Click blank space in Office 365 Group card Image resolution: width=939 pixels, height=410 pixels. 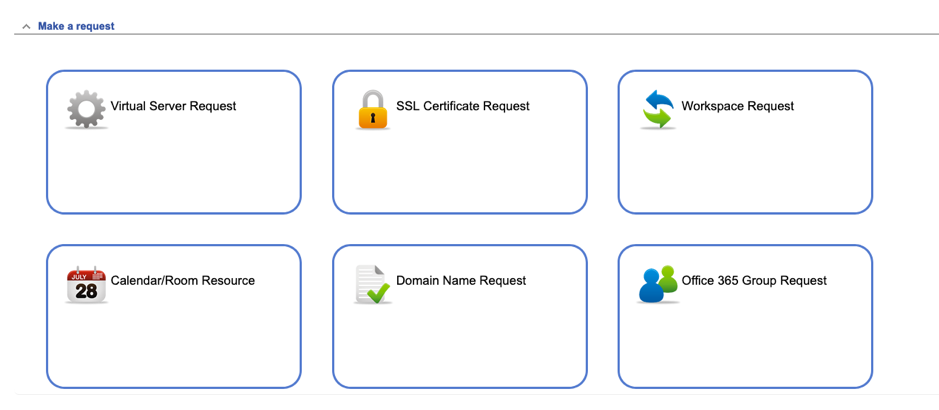(744, 345)
